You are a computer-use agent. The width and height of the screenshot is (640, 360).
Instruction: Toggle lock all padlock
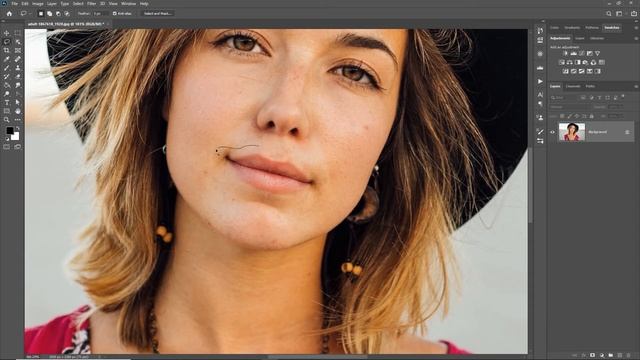pyautogui.click(x=591, y=116)
